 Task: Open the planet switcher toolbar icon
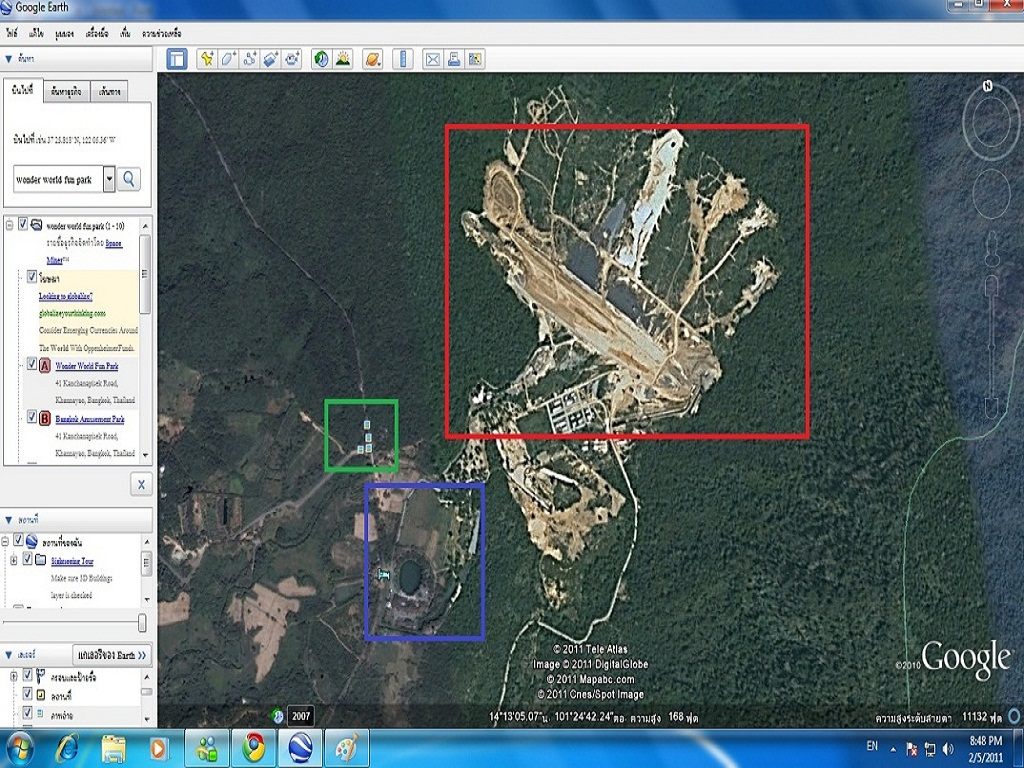(372, 59)
